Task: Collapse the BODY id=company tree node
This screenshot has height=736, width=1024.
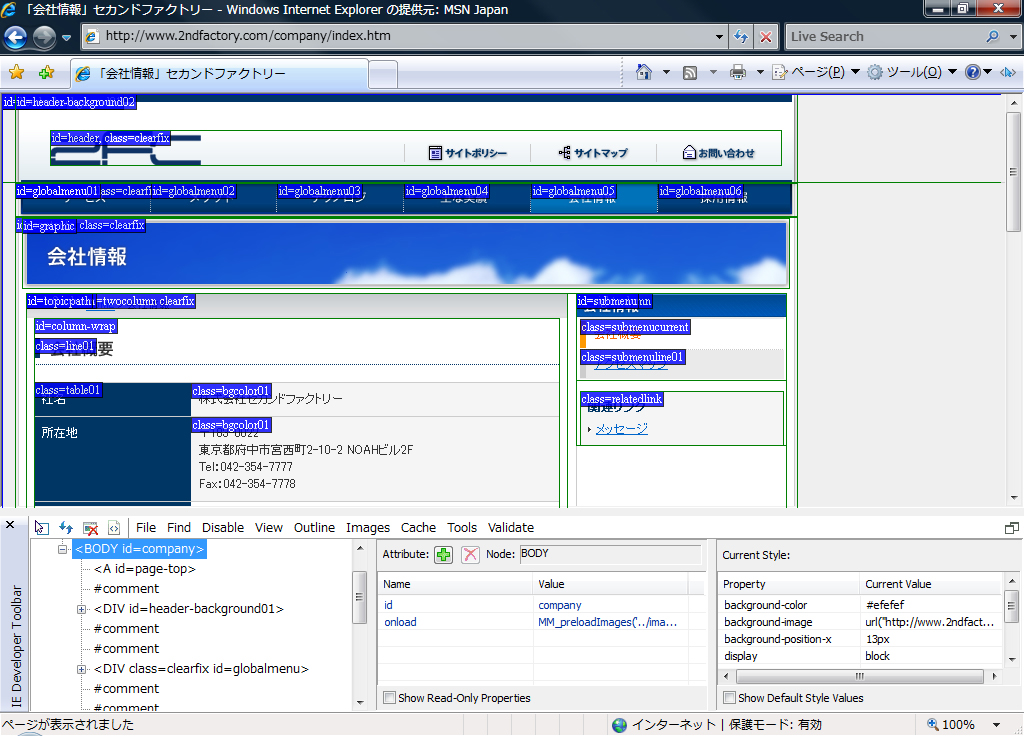Action: click(x=63, y=549)
